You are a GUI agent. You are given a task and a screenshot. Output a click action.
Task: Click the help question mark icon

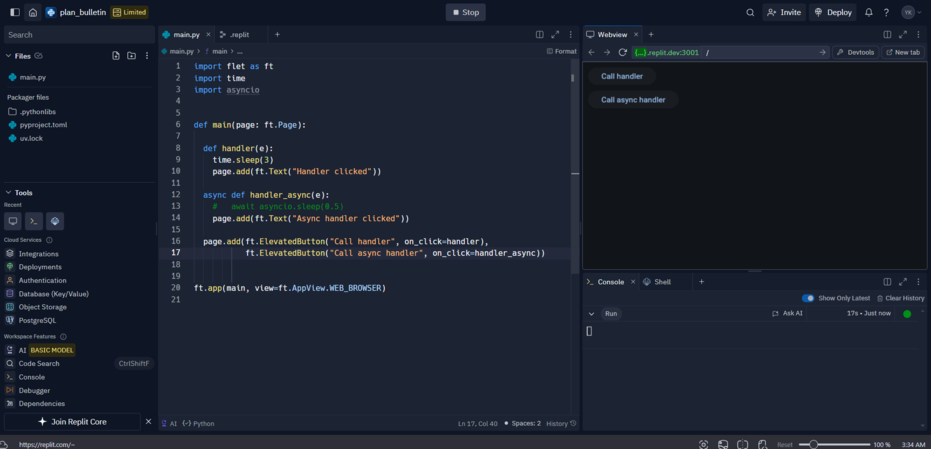pos(886,12)
